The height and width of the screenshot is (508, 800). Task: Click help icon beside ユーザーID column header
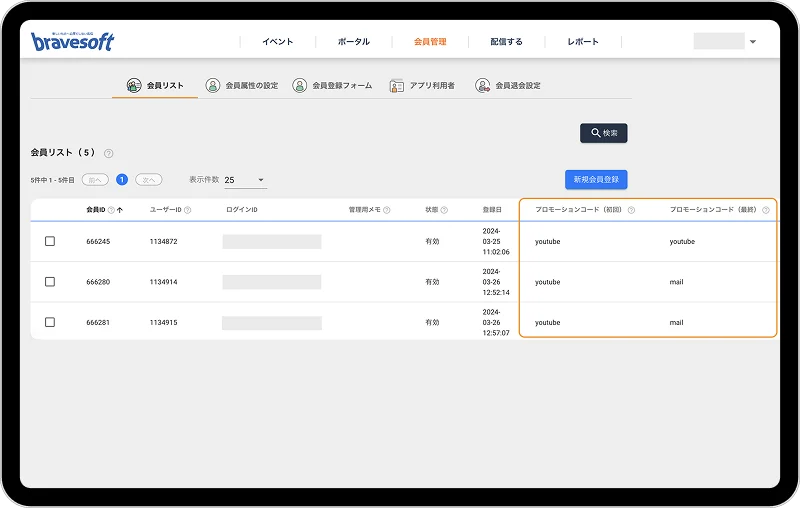click(187, 210)
